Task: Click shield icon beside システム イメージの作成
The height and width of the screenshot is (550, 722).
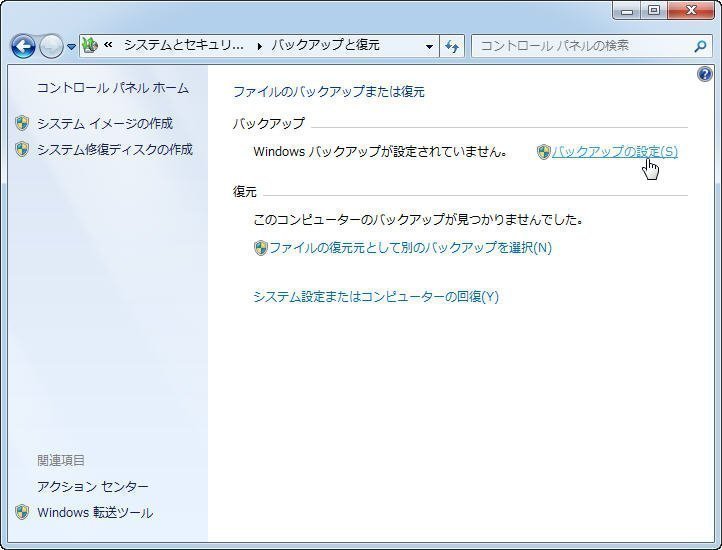Action: pyautogui.click(x=22, y=123)
